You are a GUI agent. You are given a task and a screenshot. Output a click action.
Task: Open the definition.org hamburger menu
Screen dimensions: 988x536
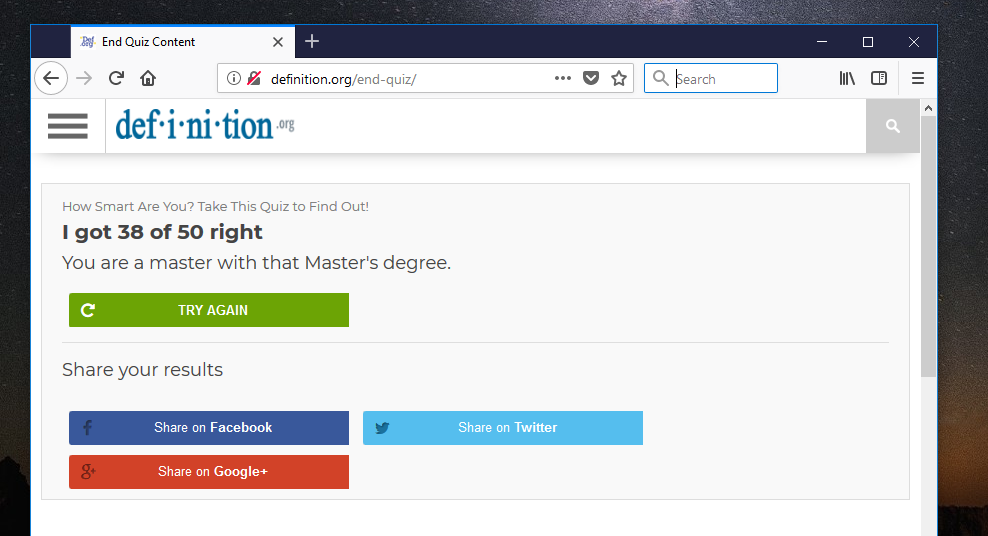pyautogui.click(x=68, y=126)
